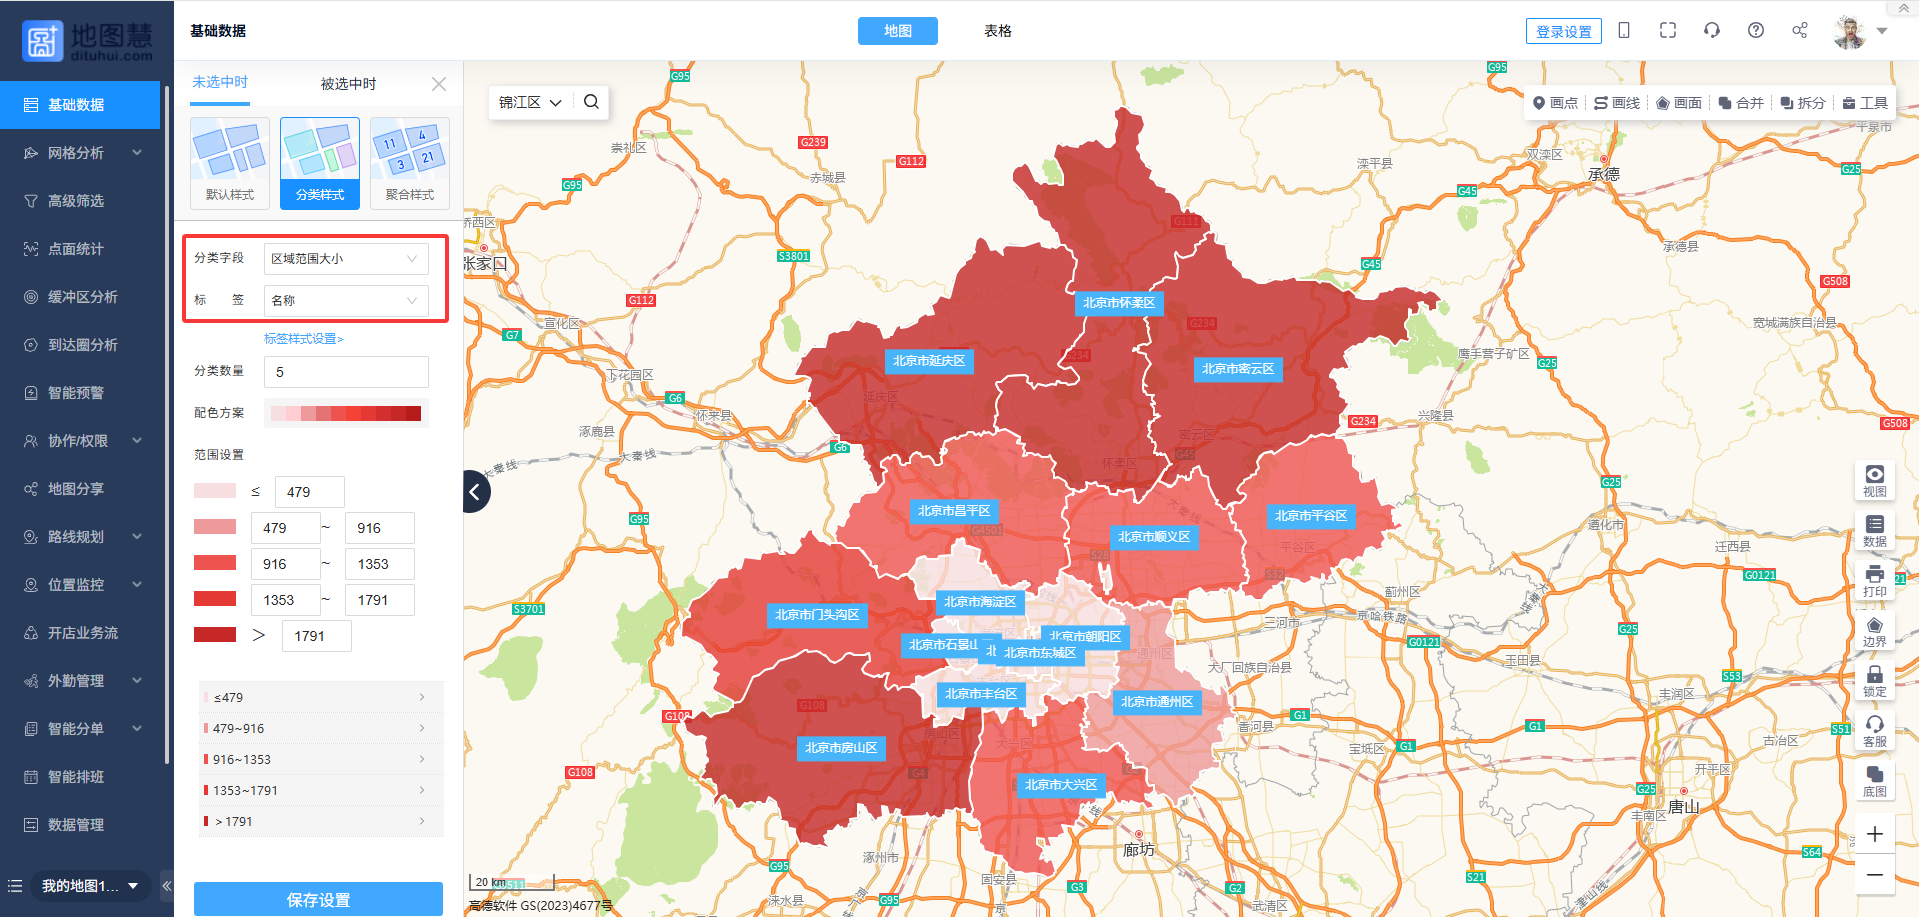1919x917 pixels.
Task: Switch to the 被选中时 tab
Action: [348, 84]
